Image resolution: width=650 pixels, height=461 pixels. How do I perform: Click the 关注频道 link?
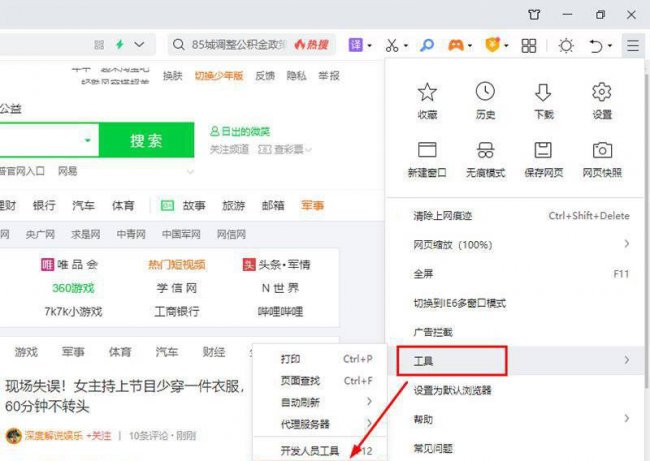coord(229,149)
